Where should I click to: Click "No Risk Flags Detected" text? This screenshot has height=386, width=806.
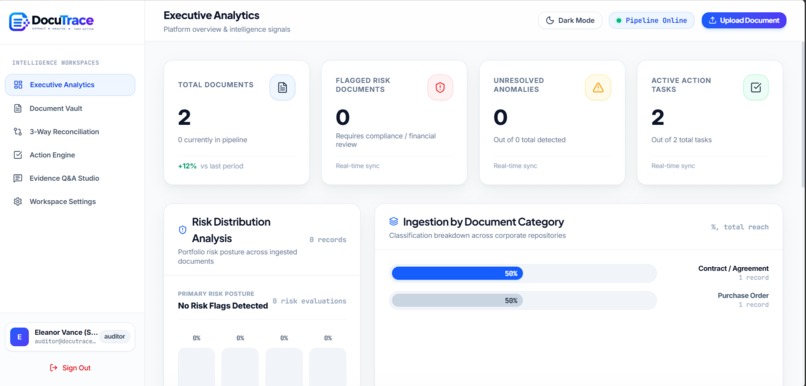pyautogui.click(x=223, y=306)
